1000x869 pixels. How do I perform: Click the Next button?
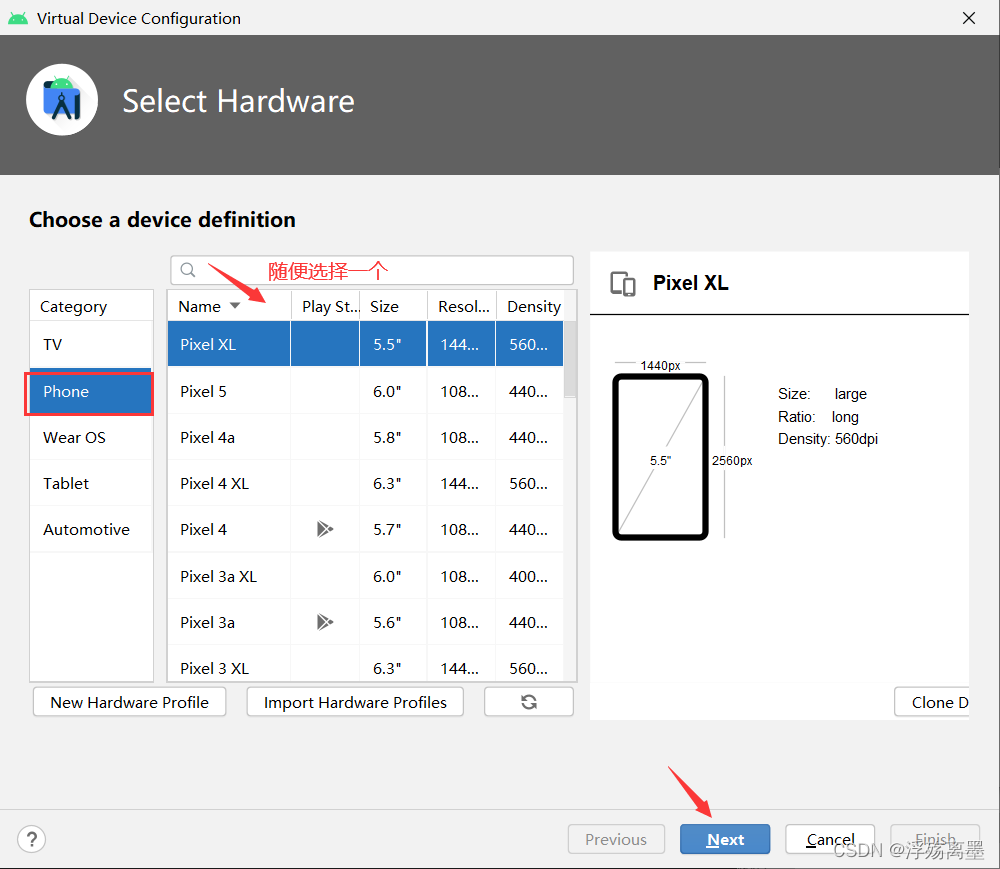pos(725,839)
